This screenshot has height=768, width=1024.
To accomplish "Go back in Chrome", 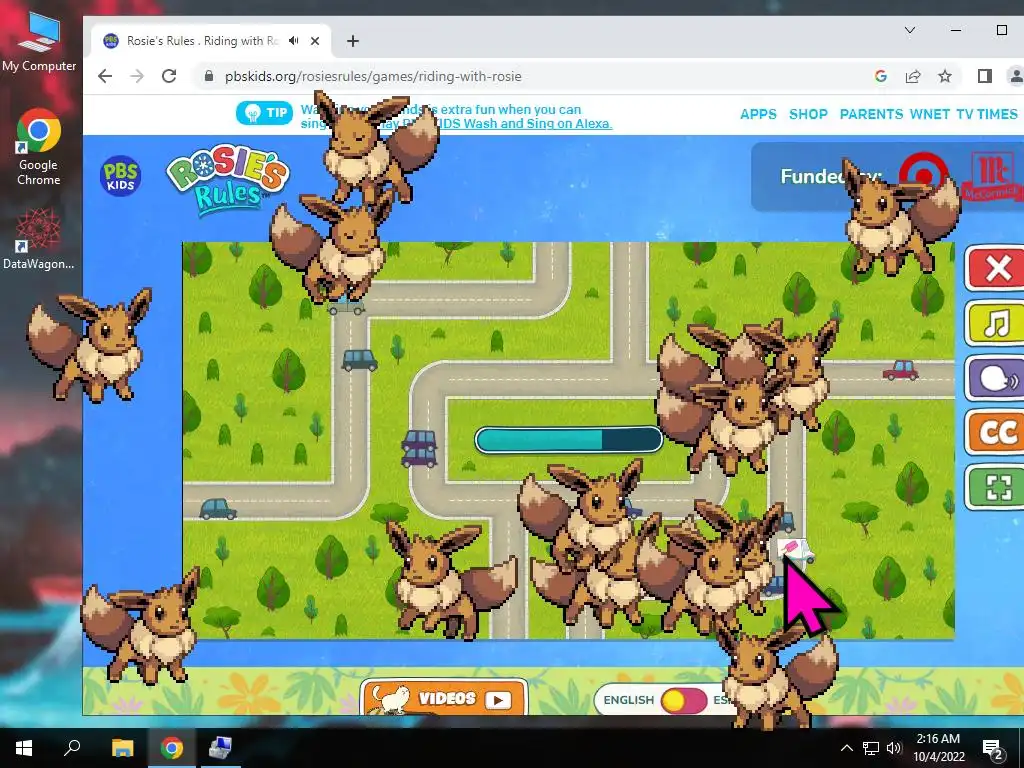I will pyautogui.click(x=105, y=76).
